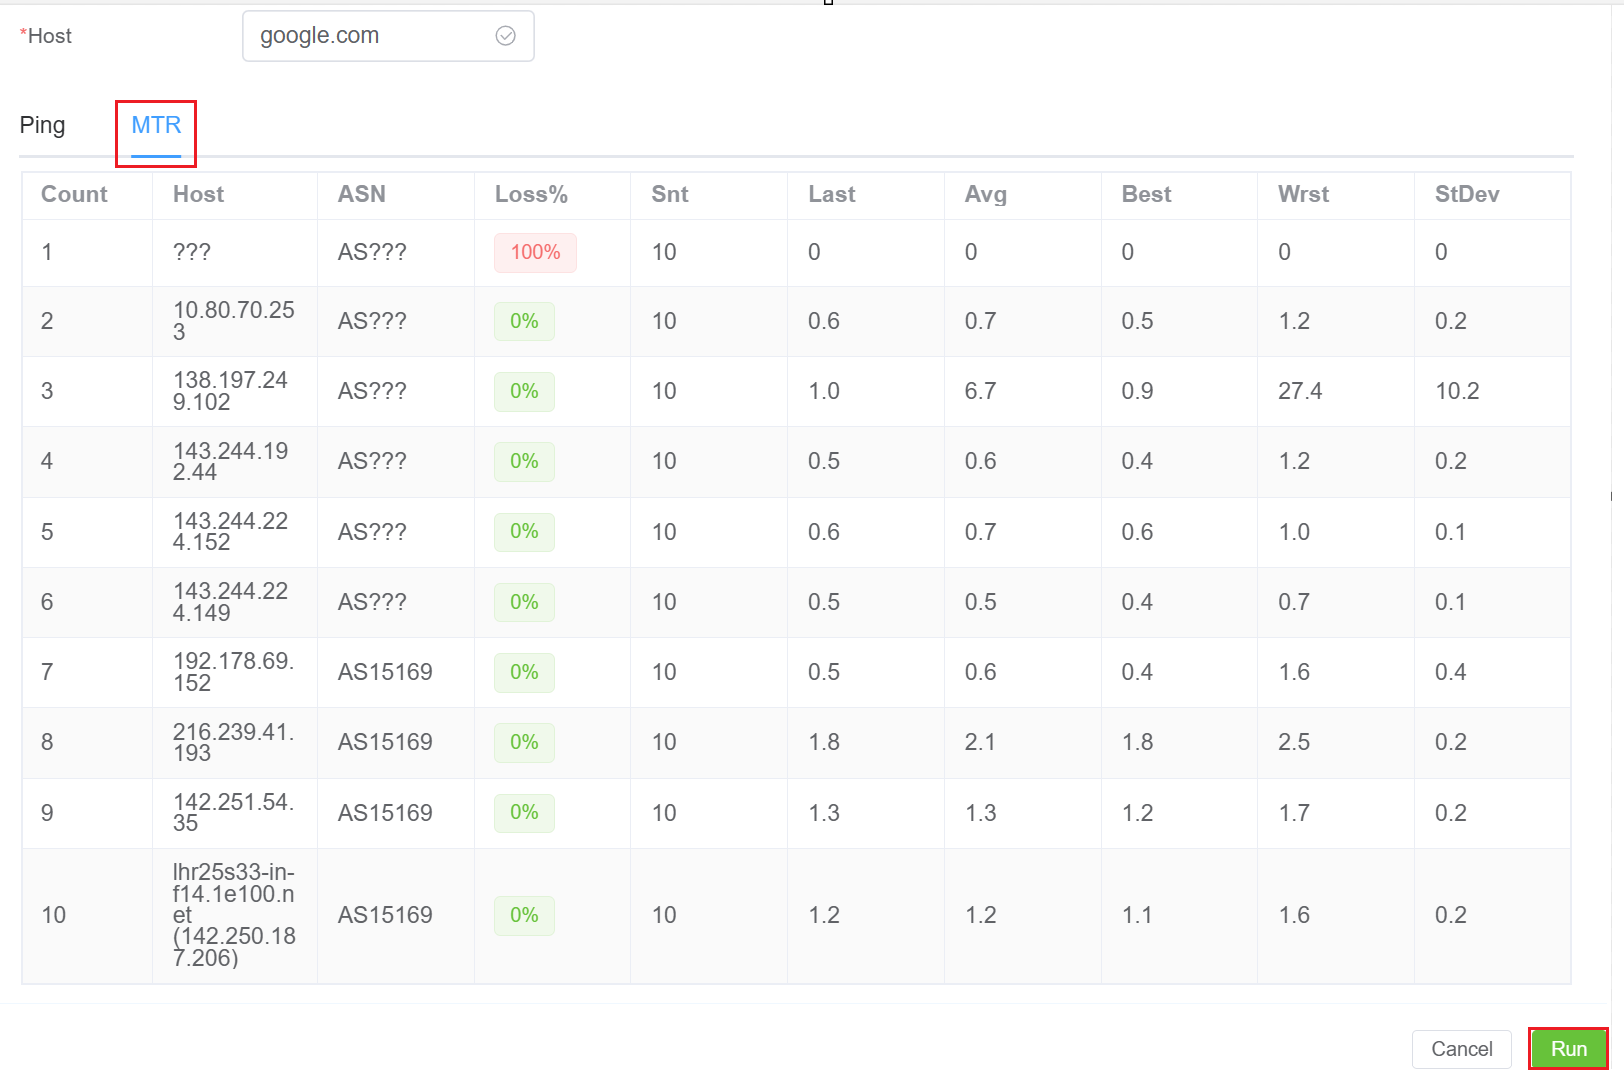1624x1077 pixels.
Task: Click the Loss% column header
Action: click(531, 195)
